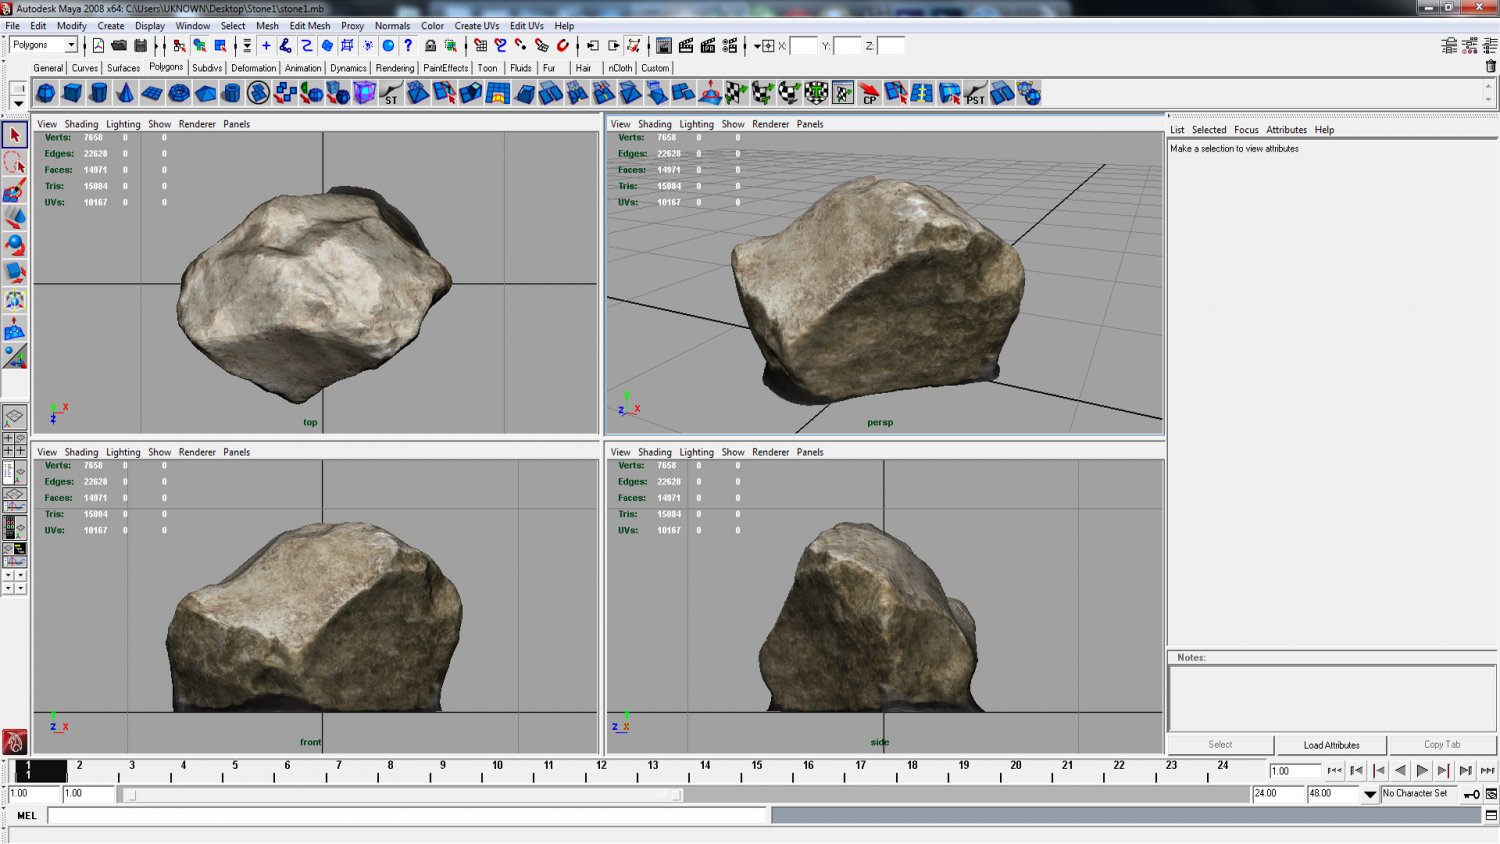
Task: Activate the Paint selection tool
Action: click(x=14, y=190)
